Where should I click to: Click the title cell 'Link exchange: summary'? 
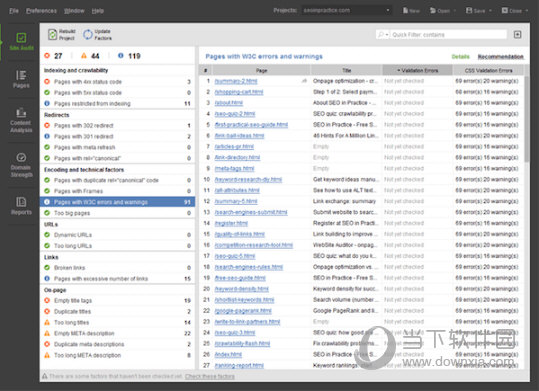coord(344,201)
